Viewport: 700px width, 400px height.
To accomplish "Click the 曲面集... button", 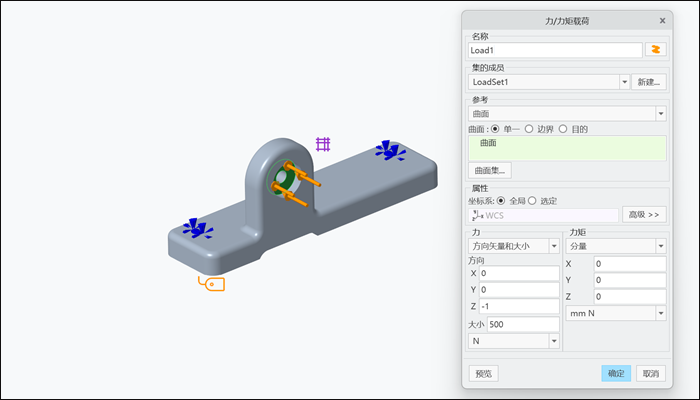I will tap(490, 171).
